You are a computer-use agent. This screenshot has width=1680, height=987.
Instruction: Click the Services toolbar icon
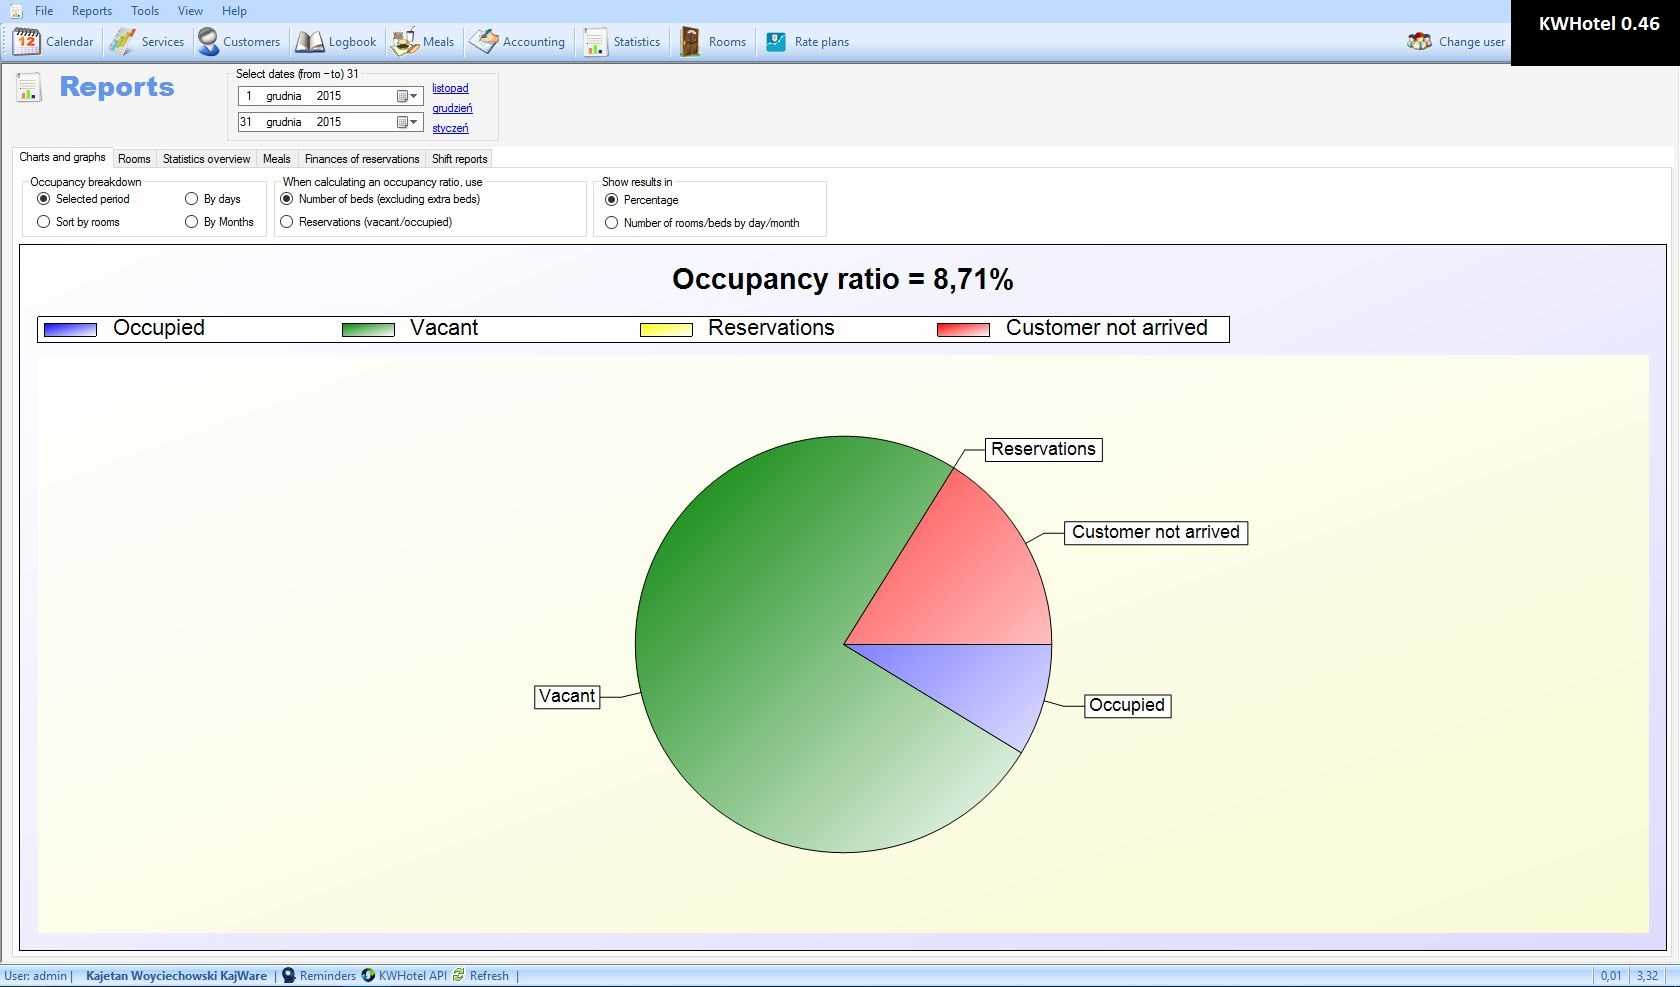coord(123,42)
